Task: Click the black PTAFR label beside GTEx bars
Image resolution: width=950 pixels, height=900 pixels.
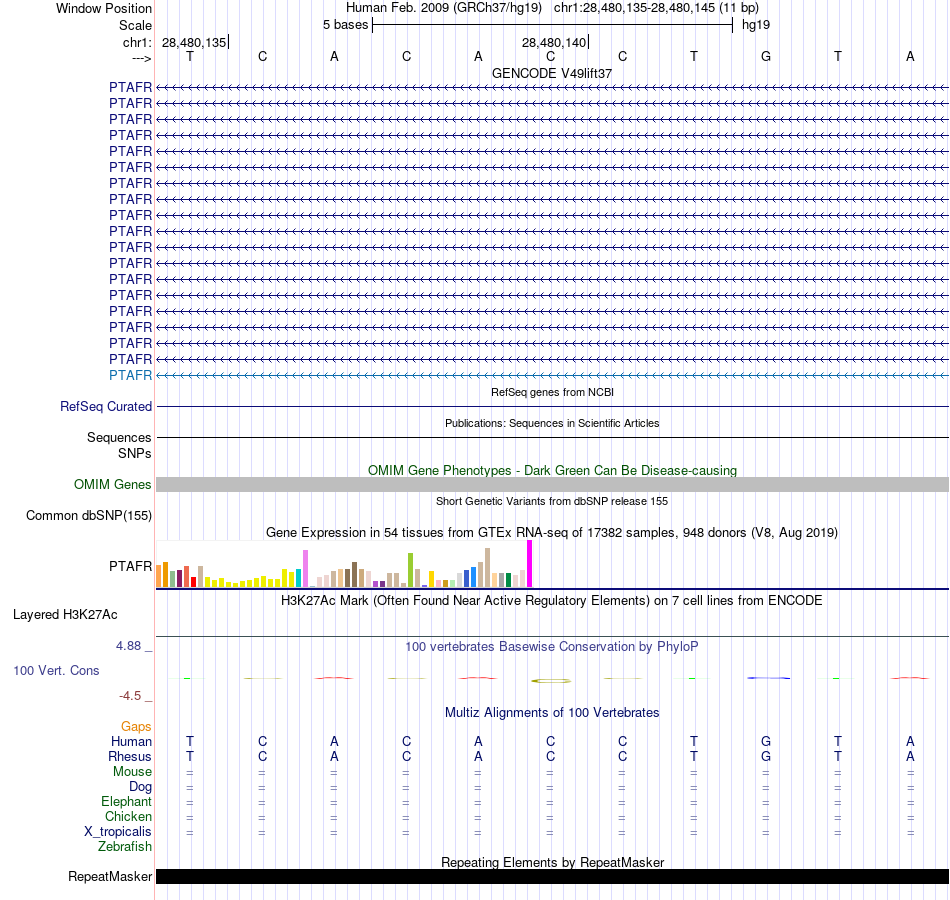Action: (x=130, y=566)
